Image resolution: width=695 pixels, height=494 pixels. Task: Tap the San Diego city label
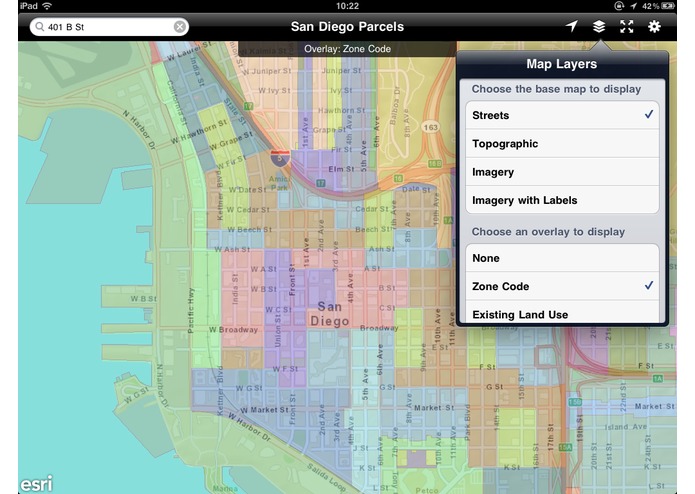[330, 314]
